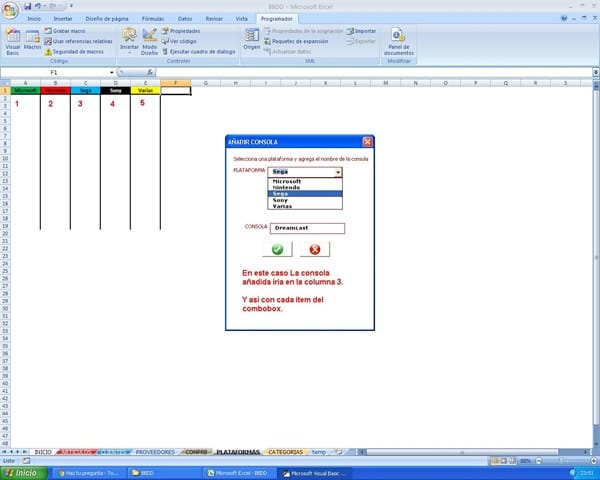Viewport: 600px width, 480px height.
Task: Open PLATAFORMA combobox dropdown arrow
Action: [x=338, y=172]
